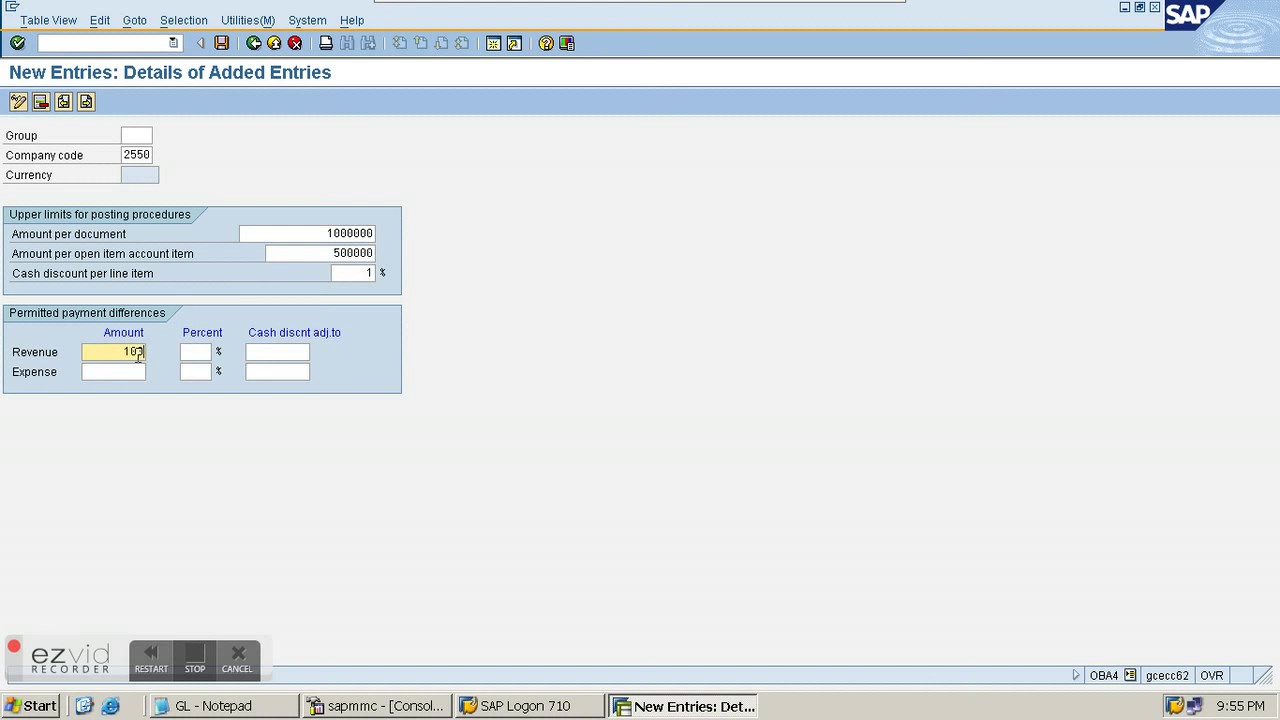The height and width of the screenshot is (720, 1280).
Task: Click the Amount per document field
Action: (307, 233)
